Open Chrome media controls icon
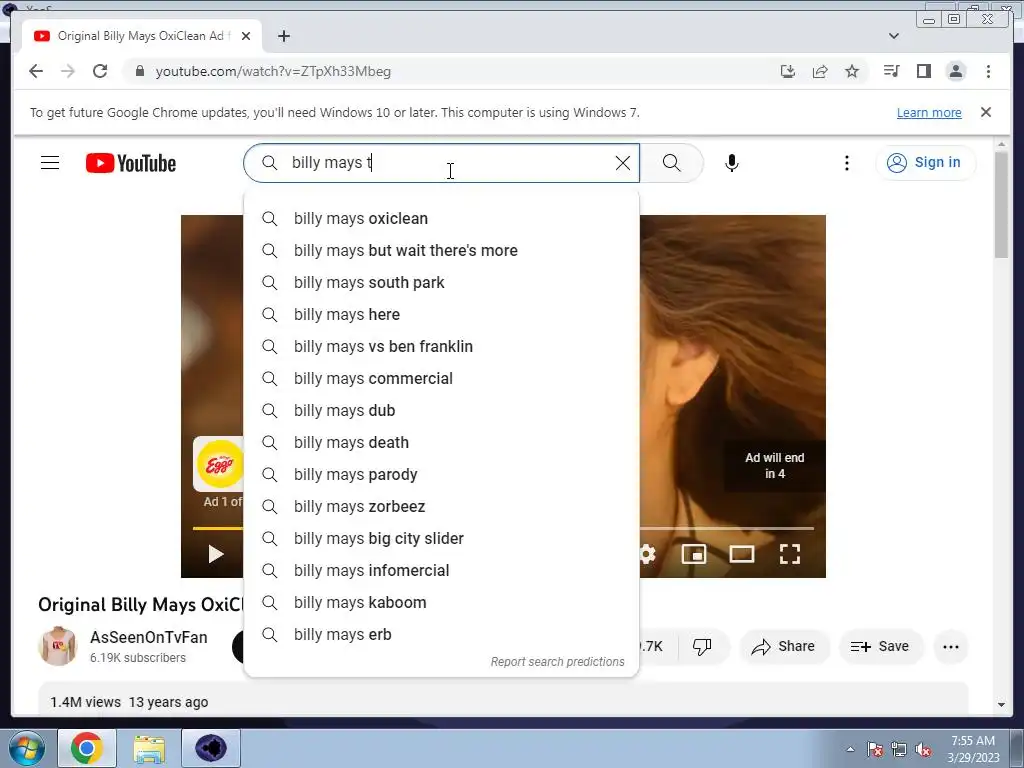1024x768 pixels. coord(891,71)
